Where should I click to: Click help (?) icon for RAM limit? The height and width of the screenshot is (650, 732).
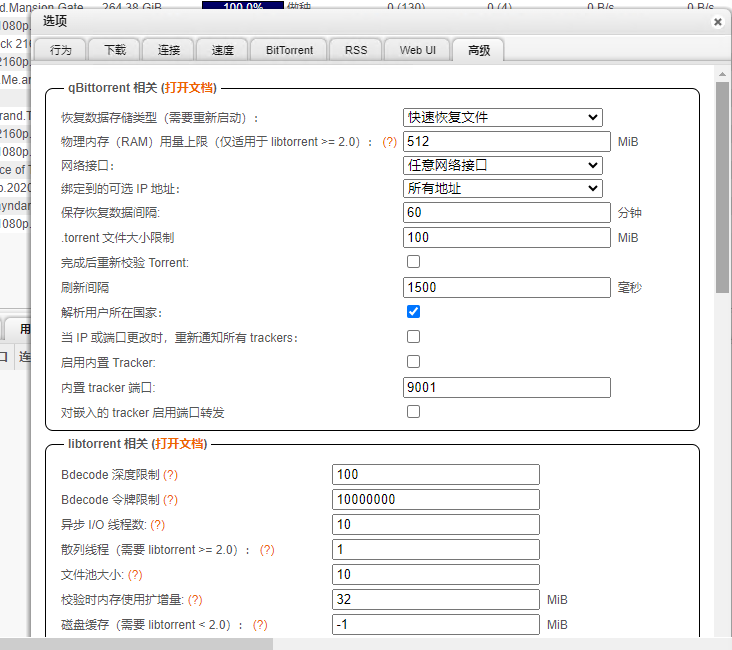tap(389, 142)
